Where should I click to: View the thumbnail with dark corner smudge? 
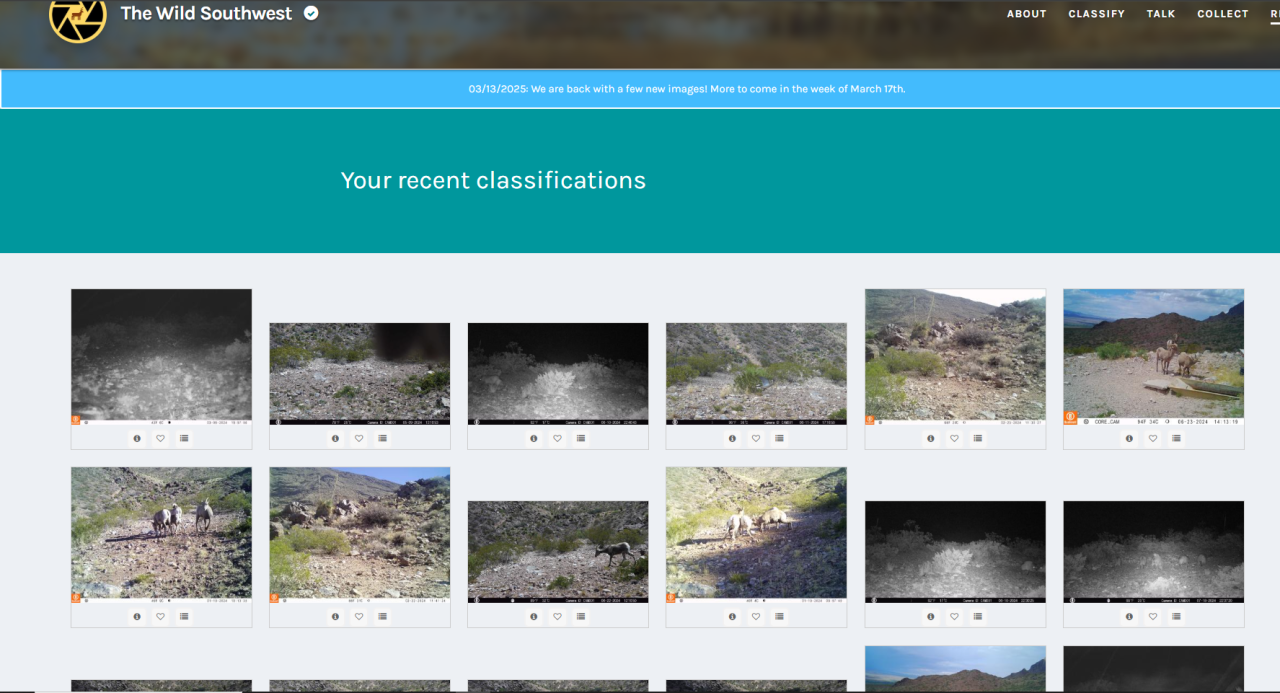(x=360, y=374)
